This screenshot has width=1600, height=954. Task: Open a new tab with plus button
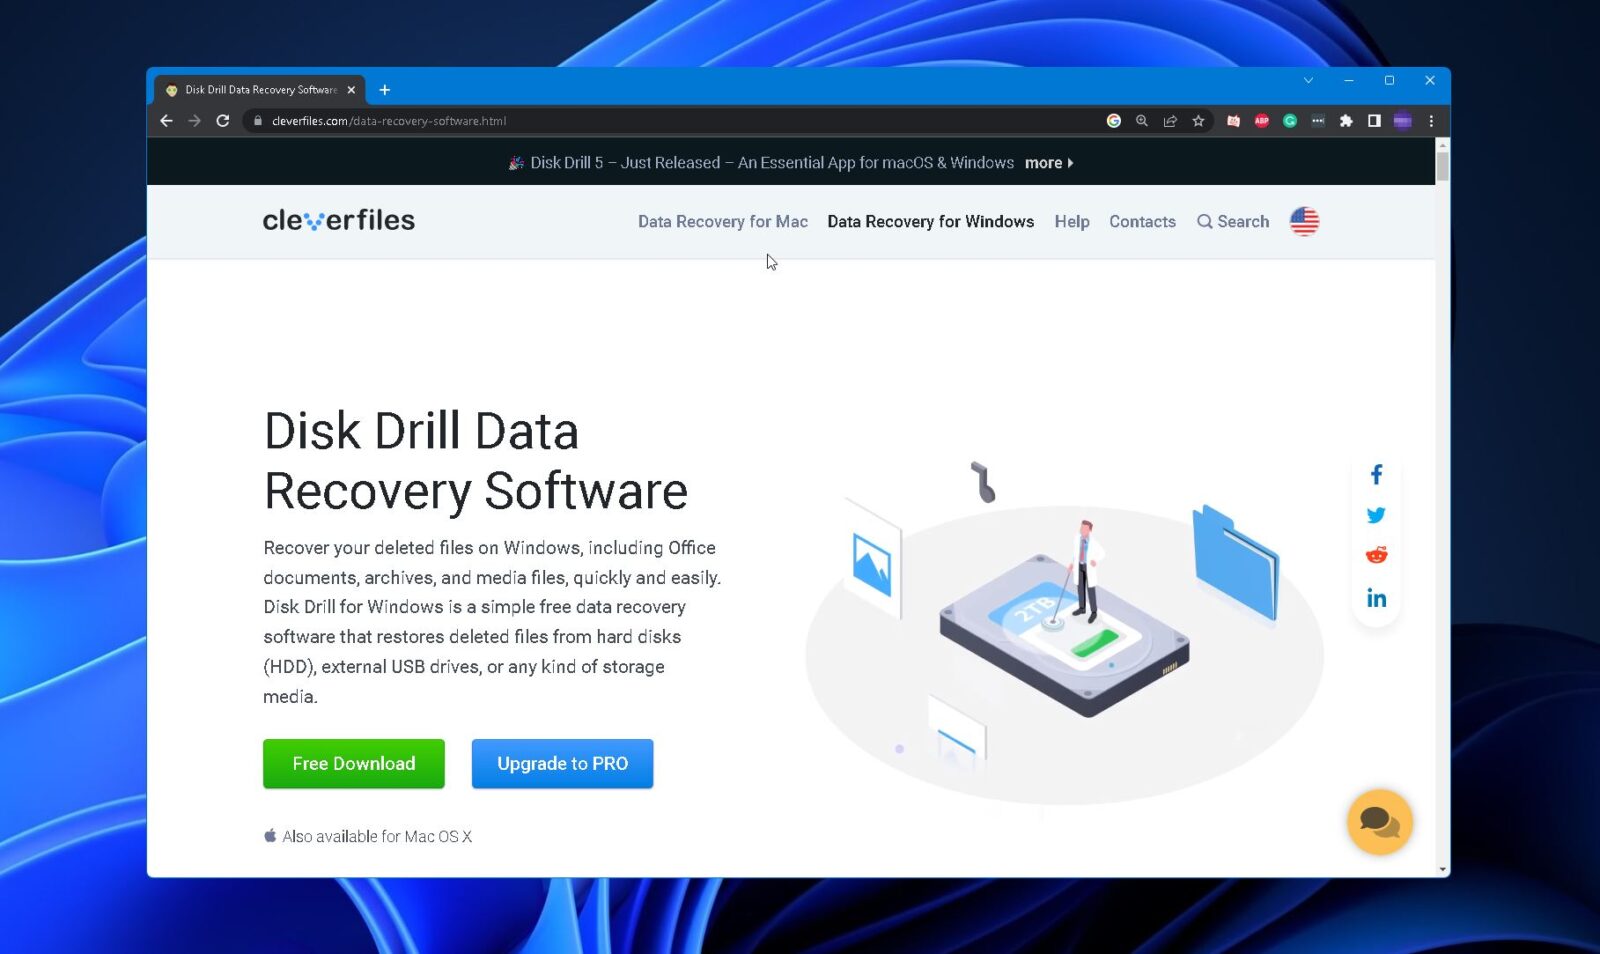384,90
